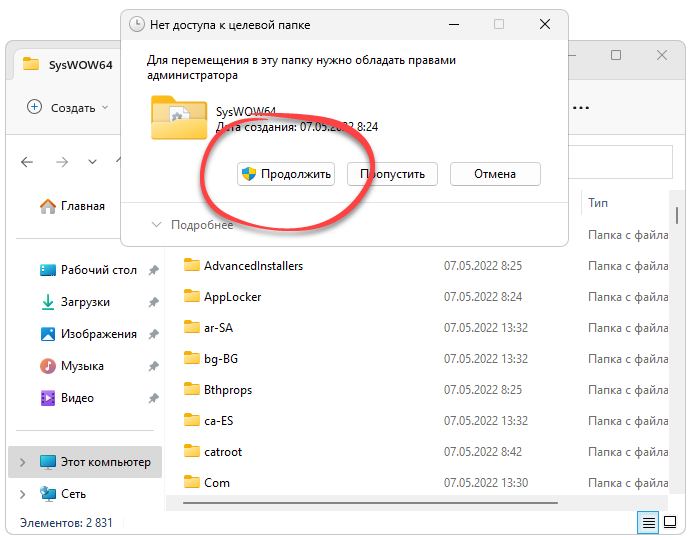Open recent locations dropdown chevron

92,162
